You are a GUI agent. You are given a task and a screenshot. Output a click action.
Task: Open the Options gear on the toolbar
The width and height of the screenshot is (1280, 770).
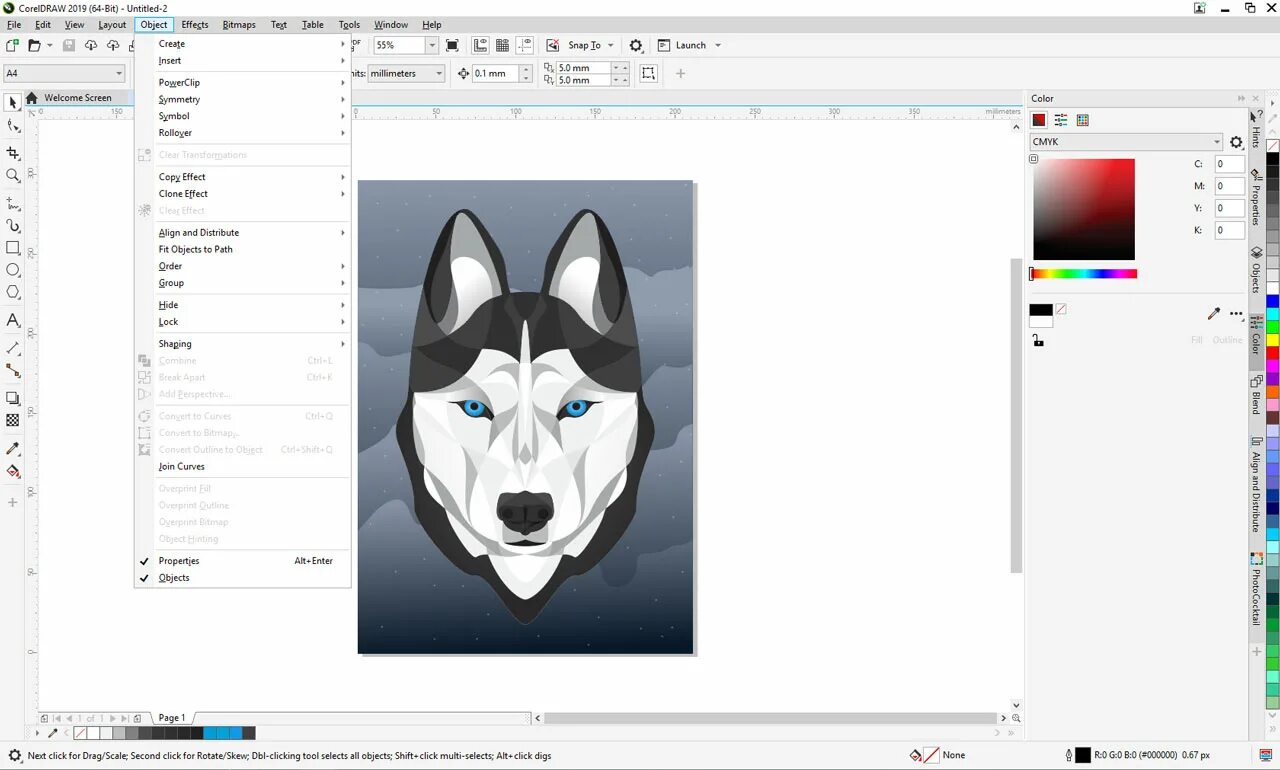(635, 44)
